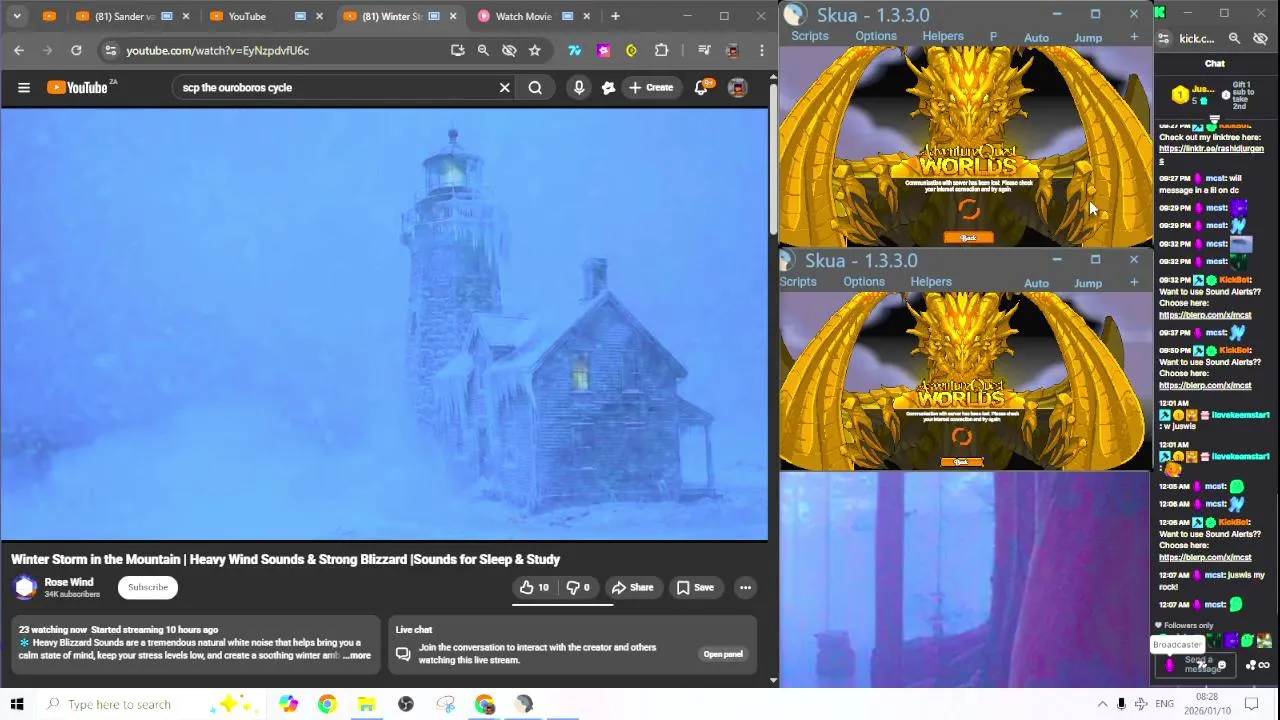
Task: Click the plus in top Skua menu
Action: point(1134,37)
